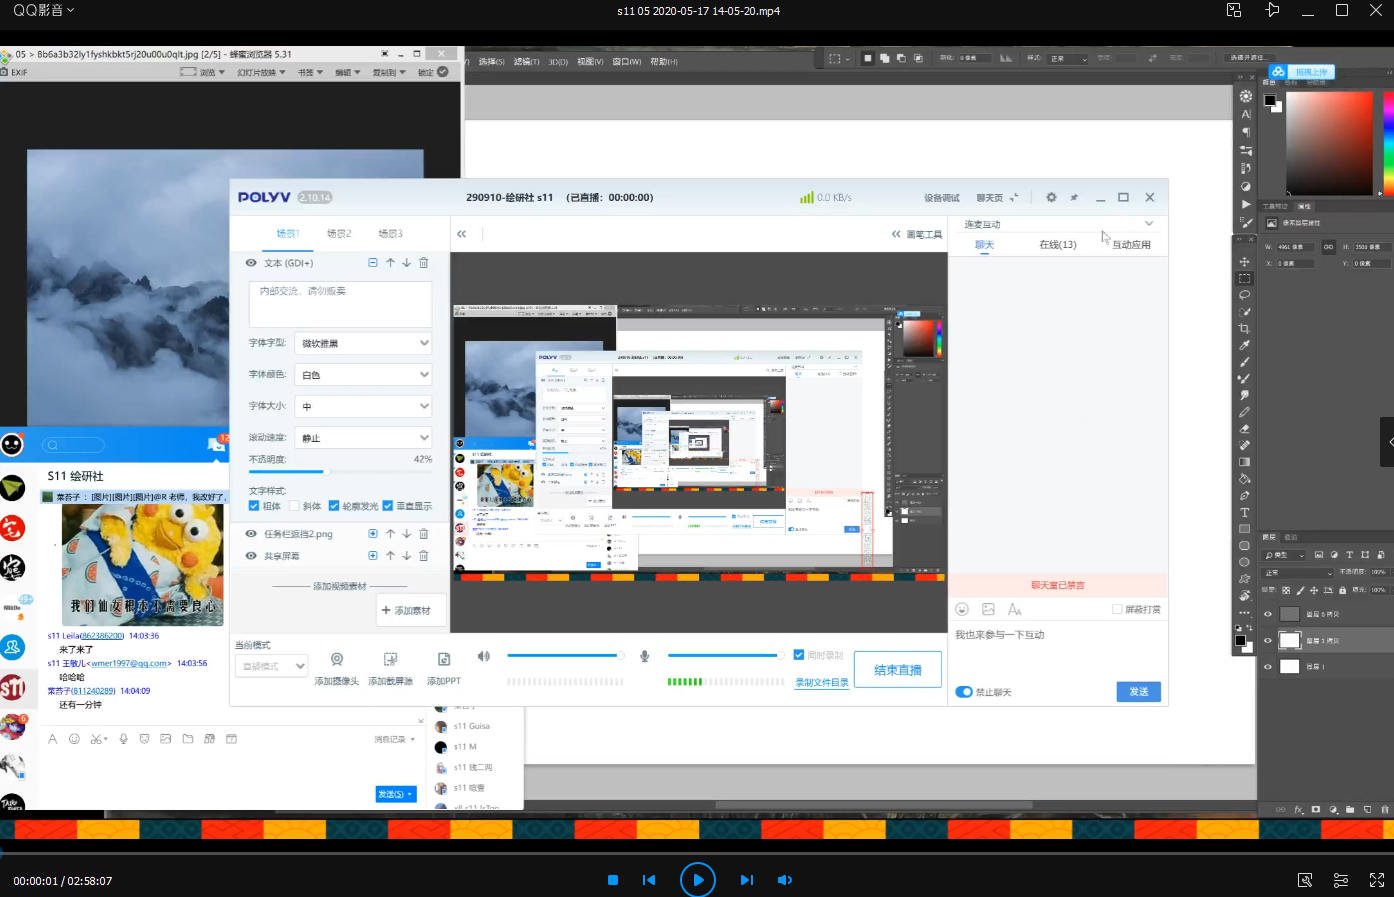This screenshot has height=897, width=1394.
Task: Delete the 文本 (GDI+) source with trash icon
Action: pyautogui.click(x=424, y=263)
